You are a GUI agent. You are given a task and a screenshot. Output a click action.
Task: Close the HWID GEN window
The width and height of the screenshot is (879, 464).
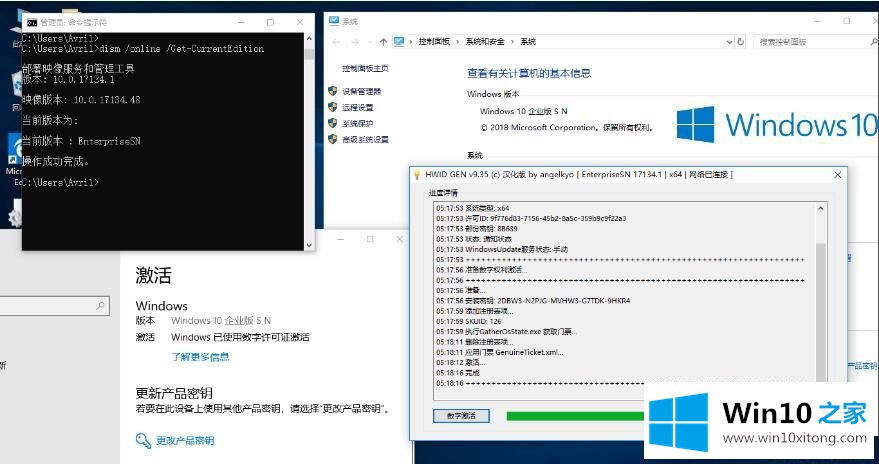(838, 175)
